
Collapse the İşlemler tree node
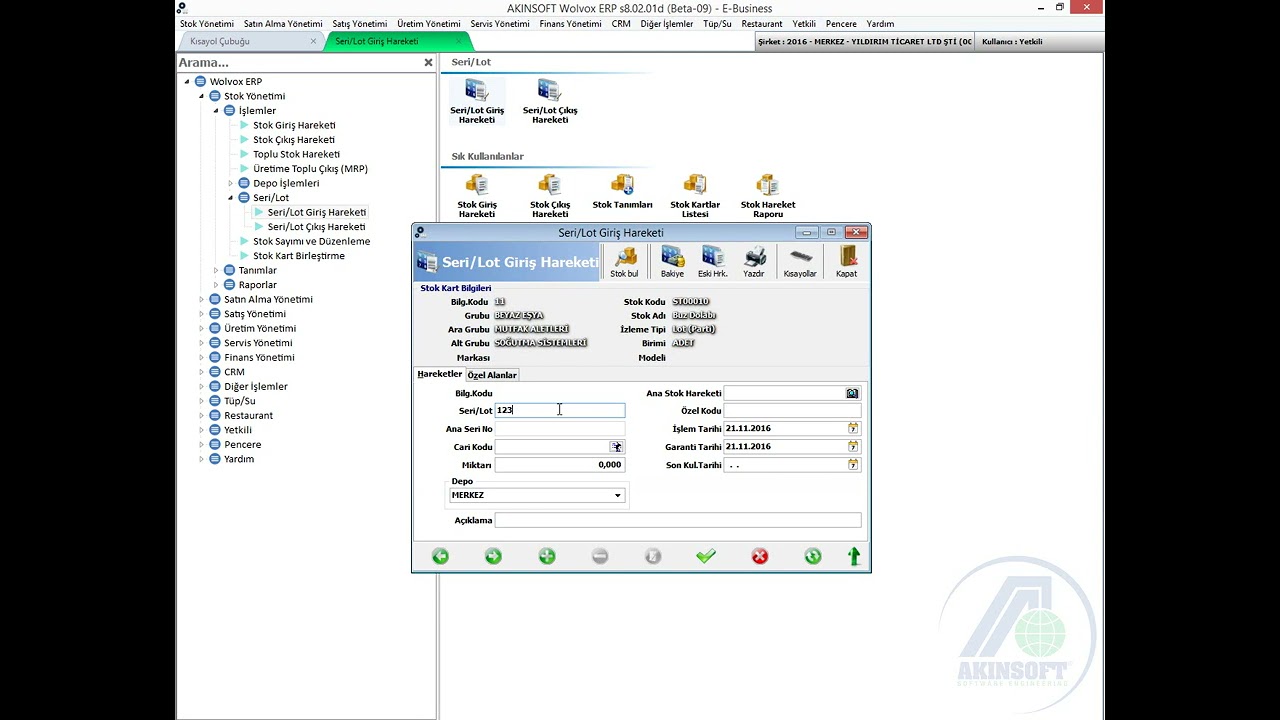point(216,111)
